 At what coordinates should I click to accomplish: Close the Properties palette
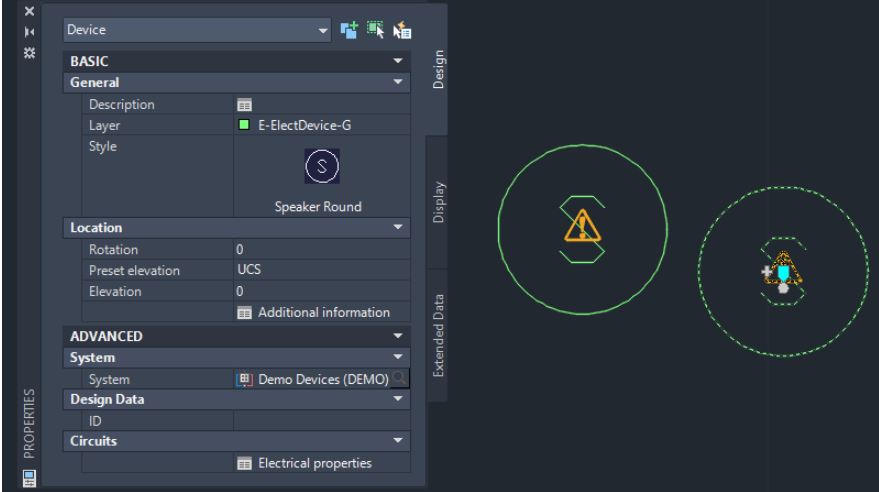pyautogui.click(x=29, y=11)
